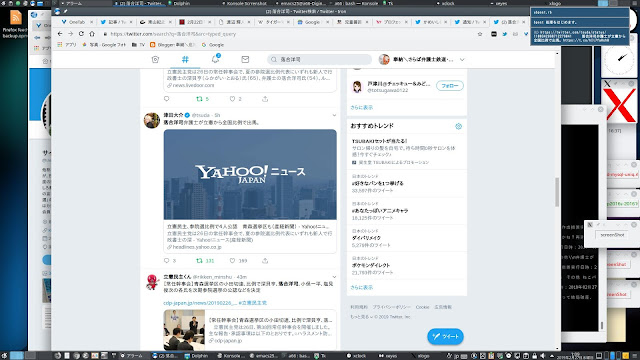The width and height of the screenshot is (640, 360).
Task: Open notifications bell in Twitter header
Action: 216,59
